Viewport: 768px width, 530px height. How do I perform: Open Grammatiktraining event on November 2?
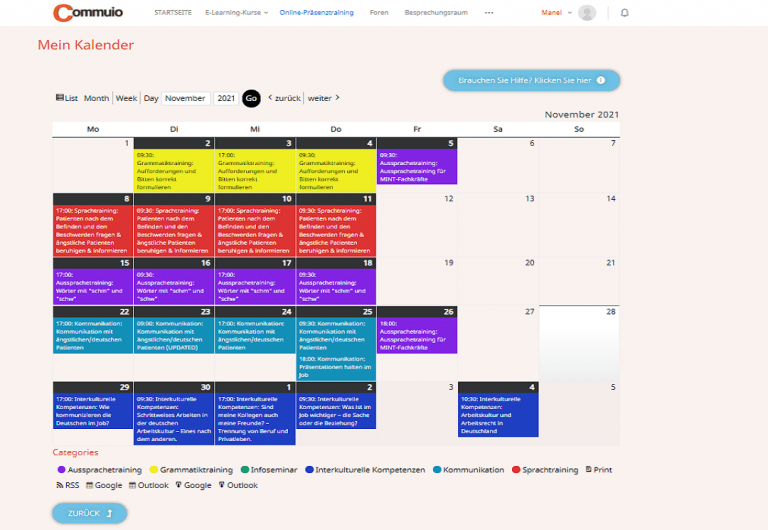point(174,170)
